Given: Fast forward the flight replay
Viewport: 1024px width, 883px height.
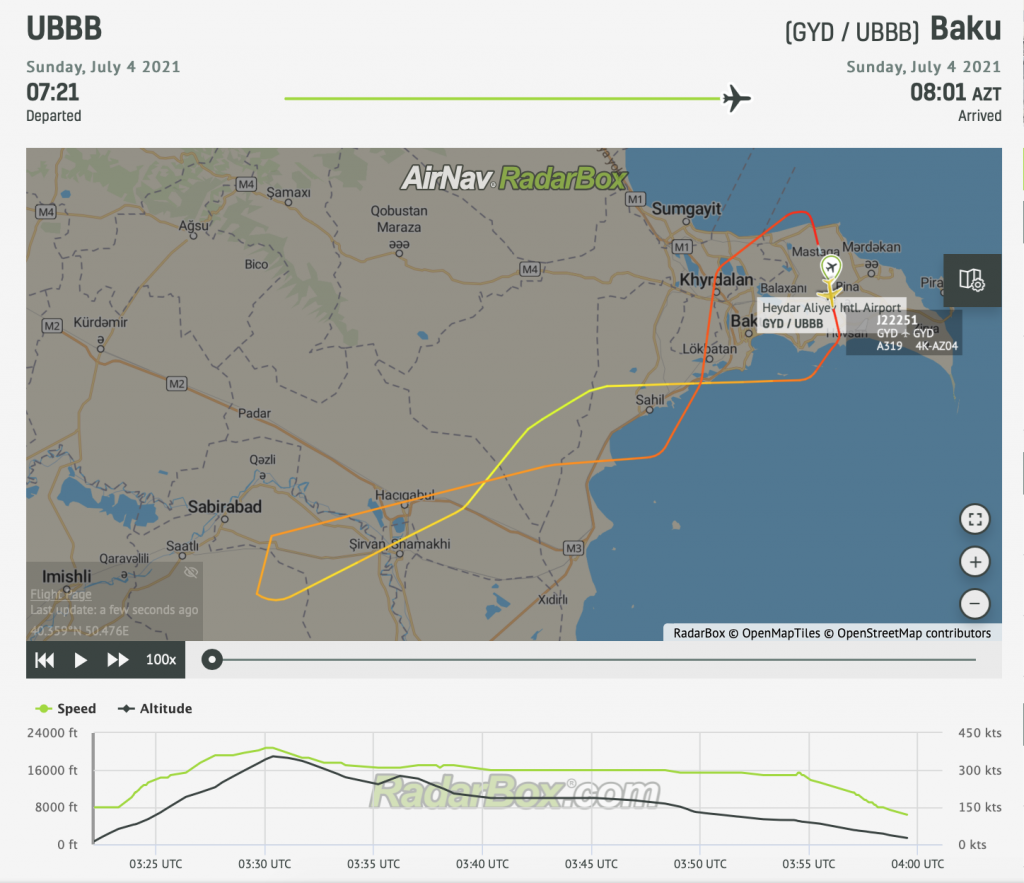Looking at the screenshot, I should [118, 660].
